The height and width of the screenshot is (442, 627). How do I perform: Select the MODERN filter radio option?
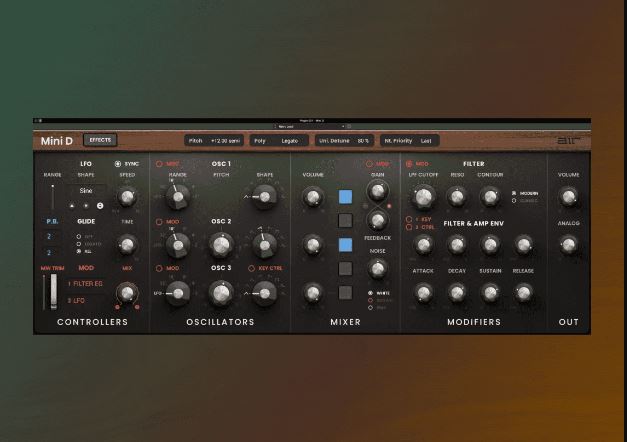pos(514,193)
